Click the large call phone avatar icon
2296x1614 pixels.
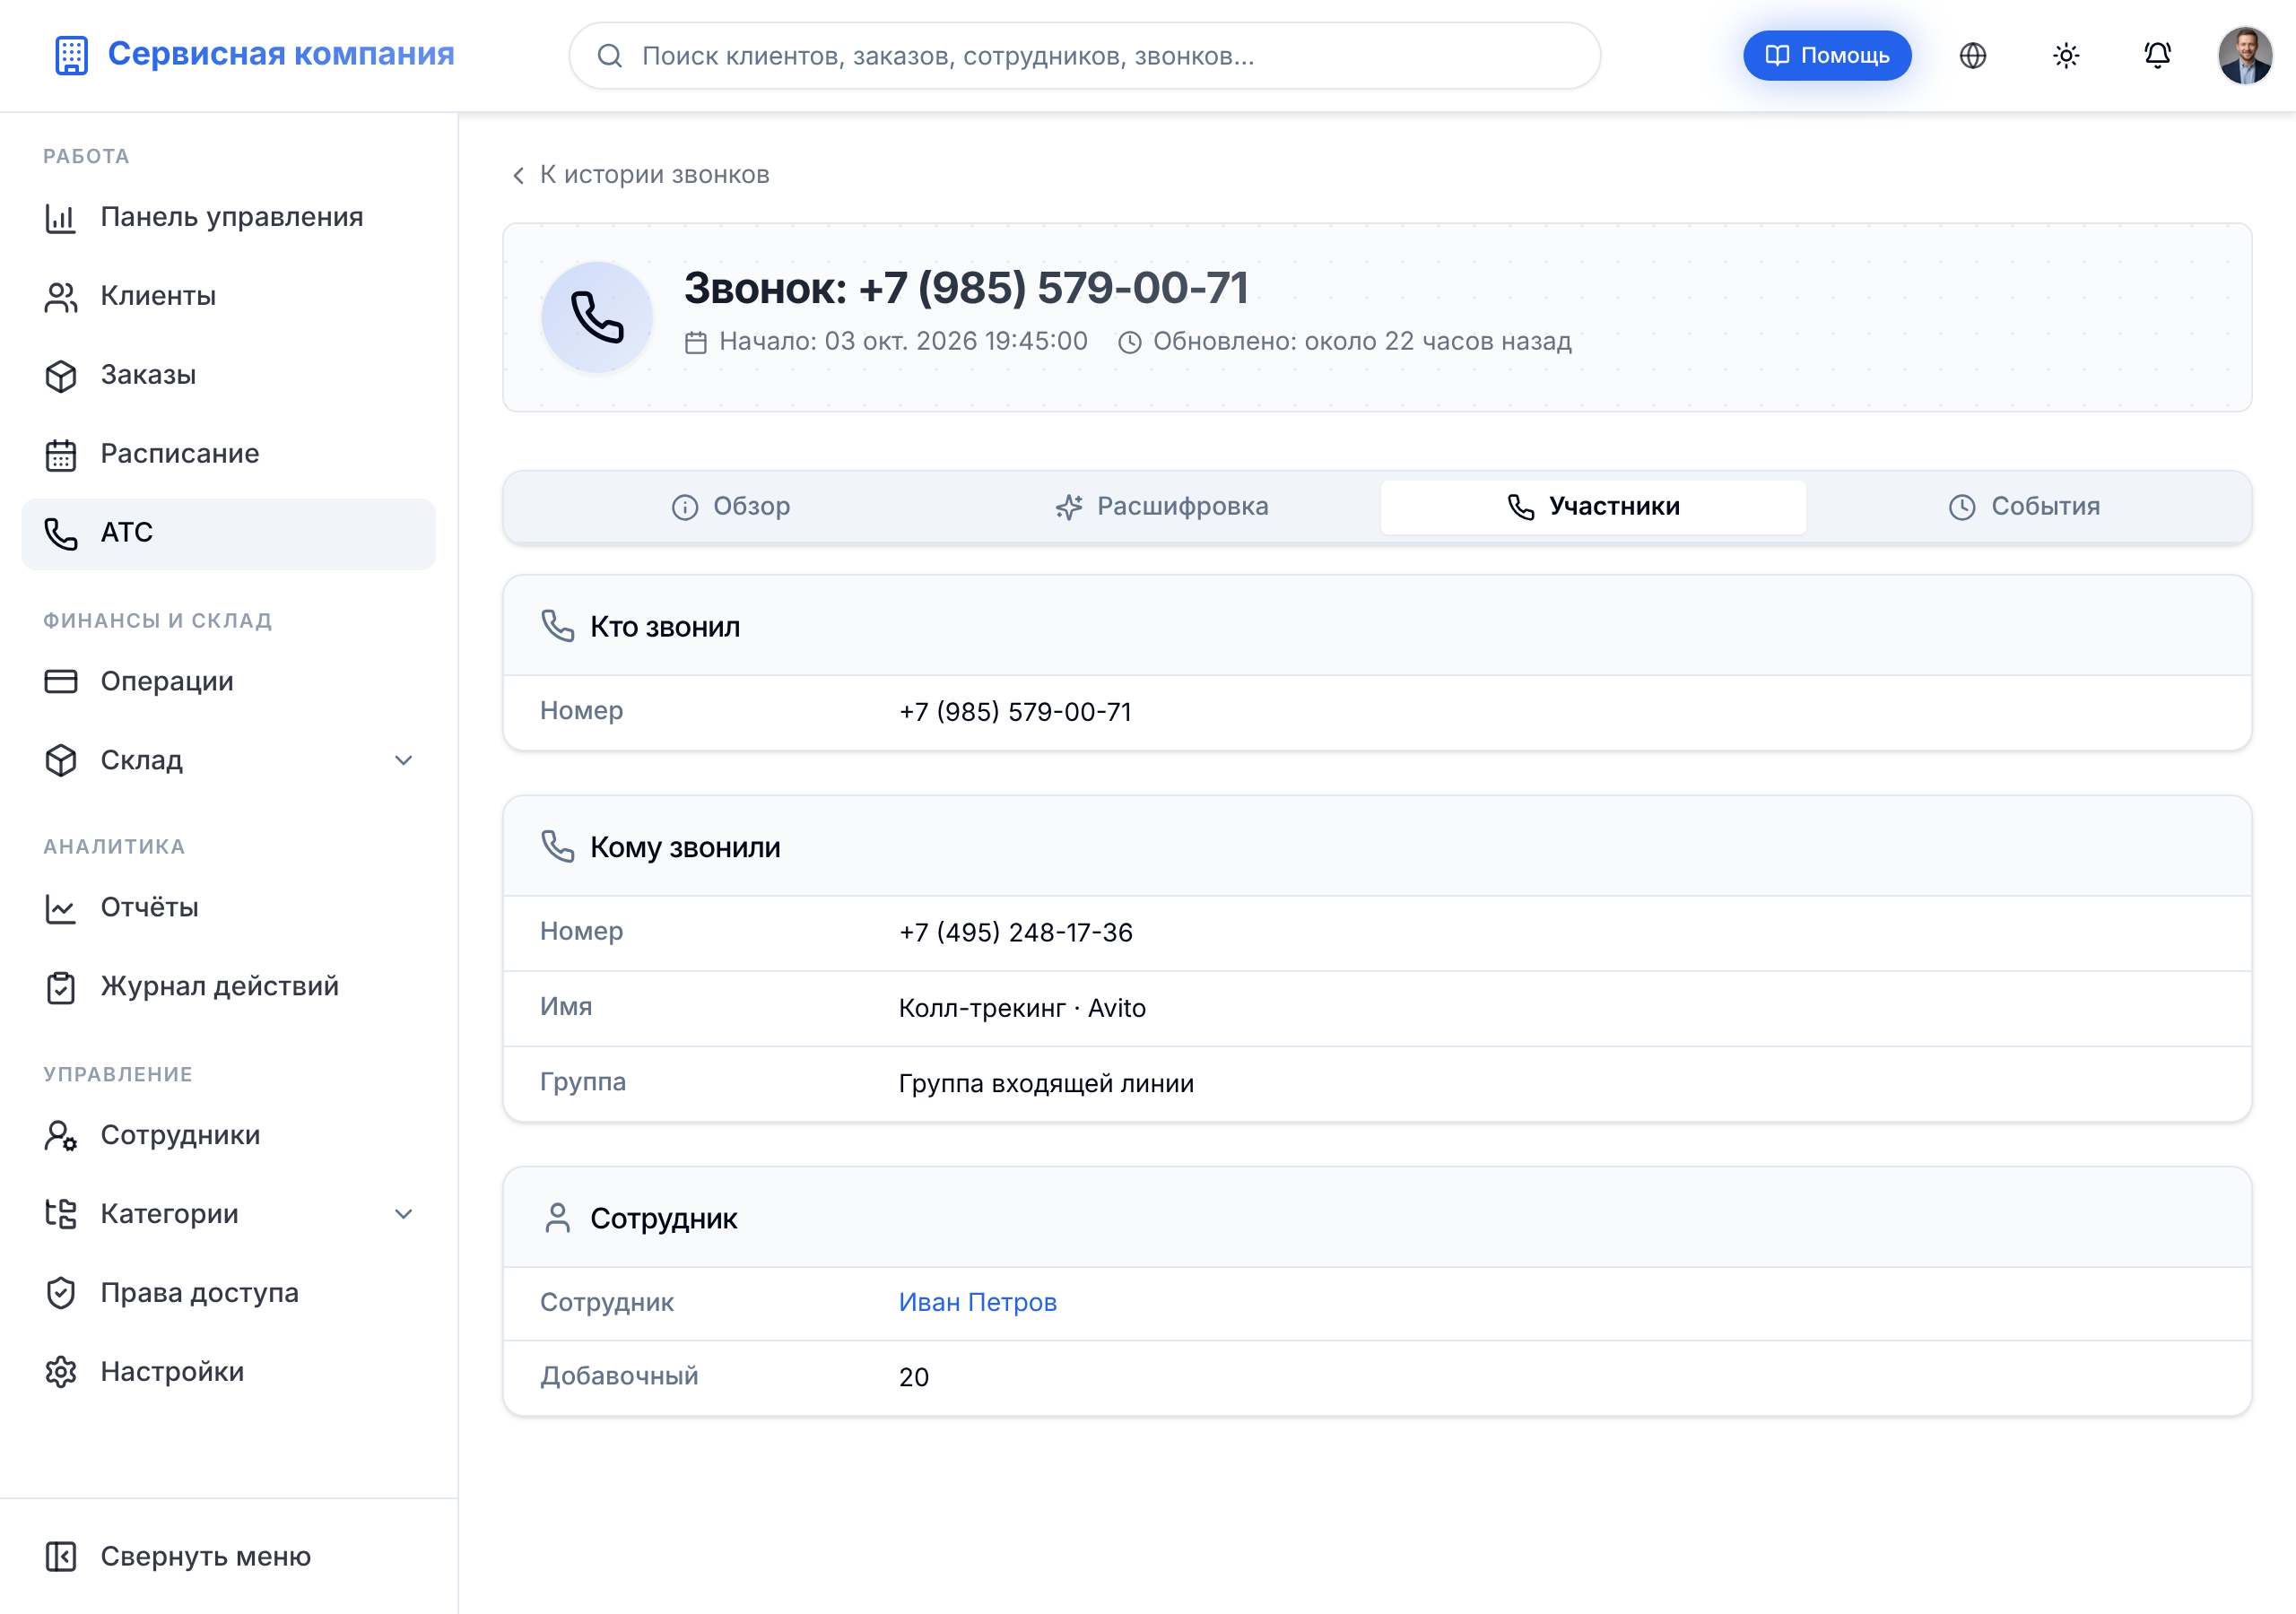[597, 317]
